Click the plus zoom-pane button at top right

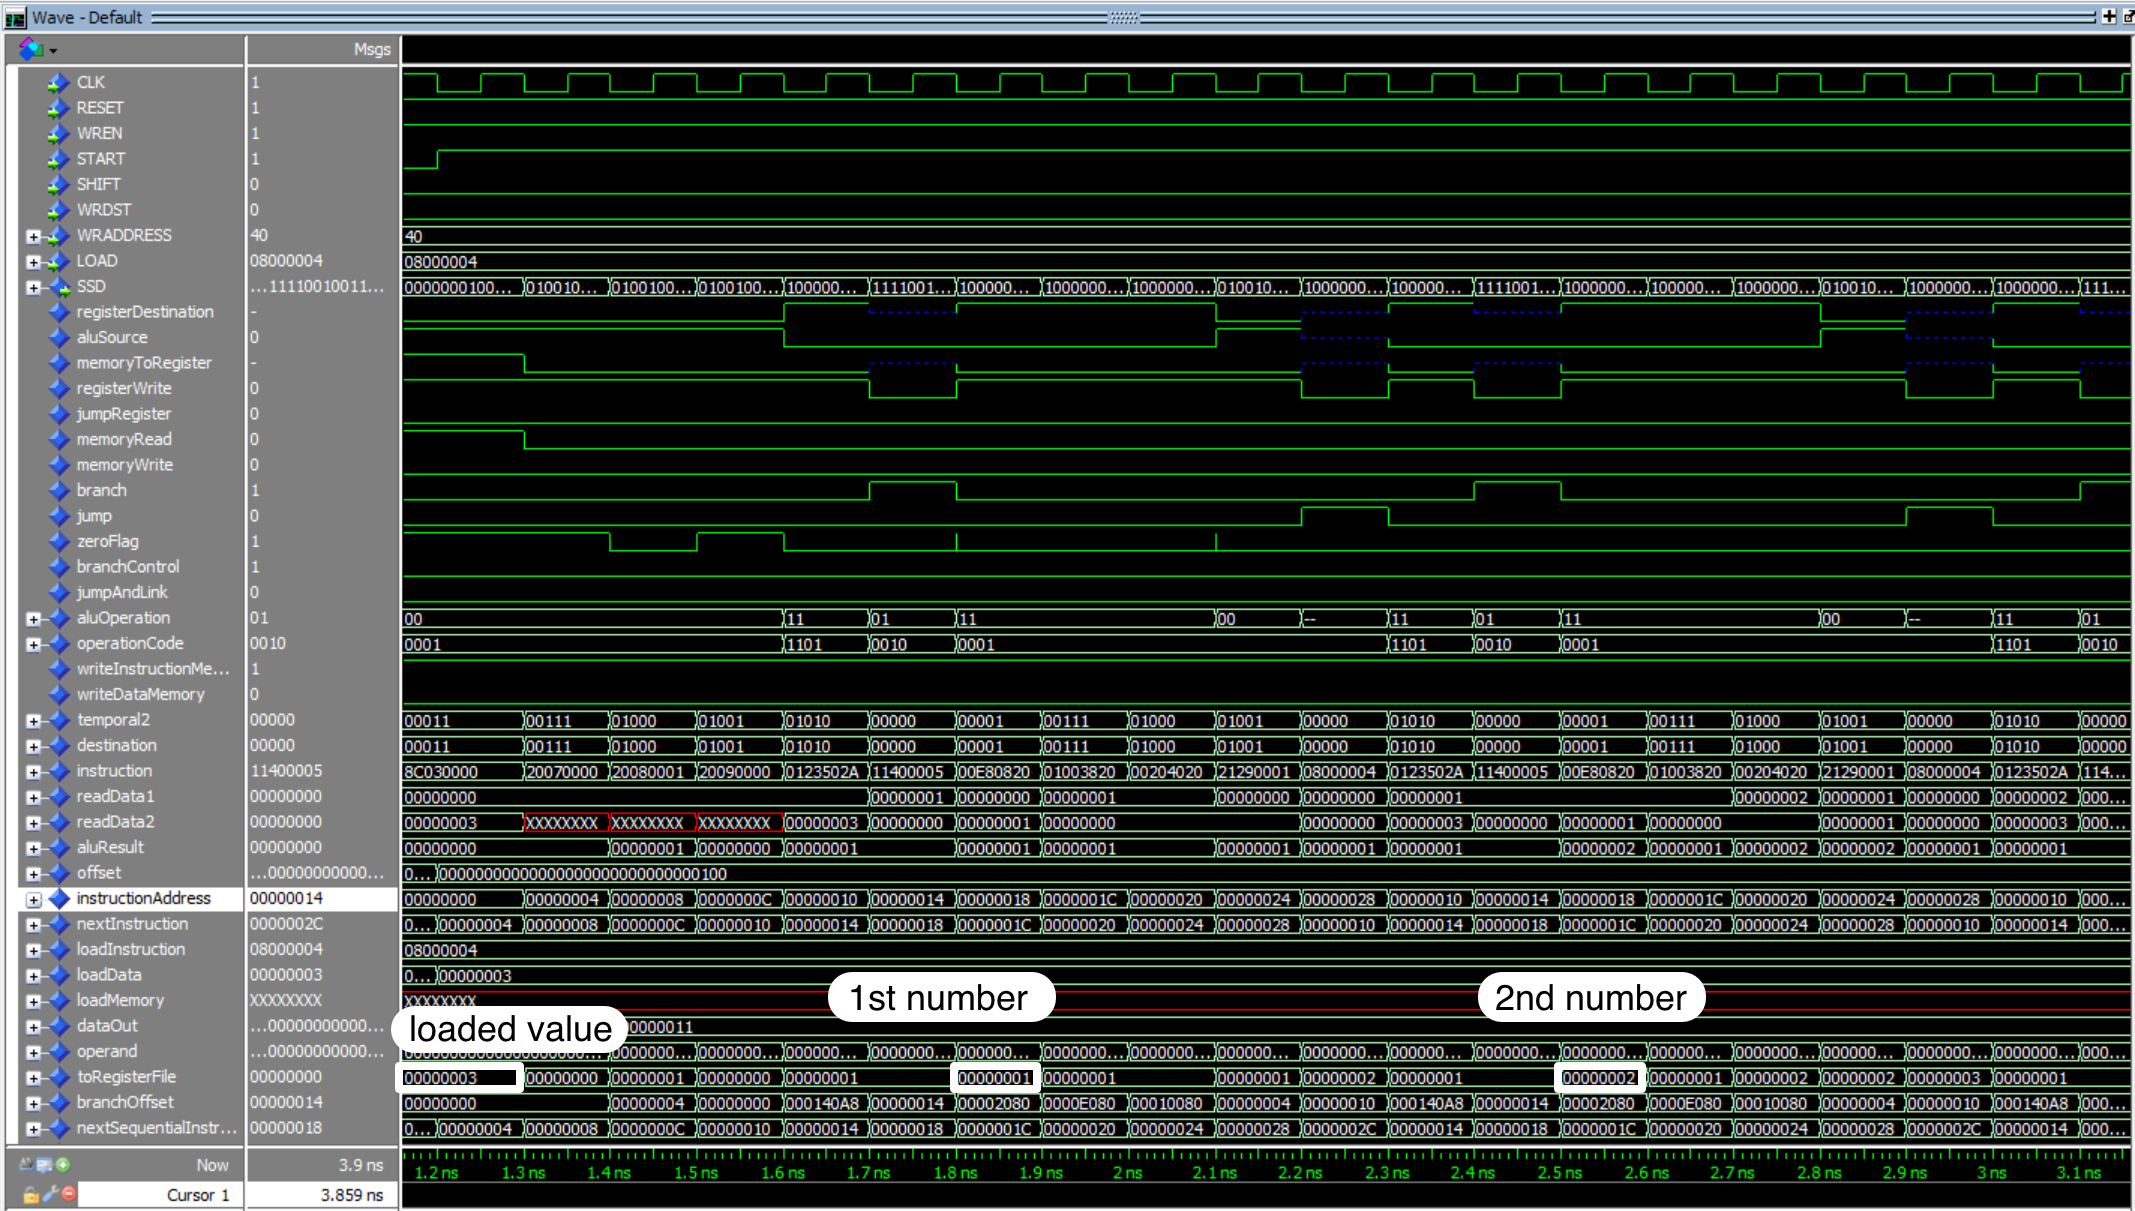[x=2109, y=16]
